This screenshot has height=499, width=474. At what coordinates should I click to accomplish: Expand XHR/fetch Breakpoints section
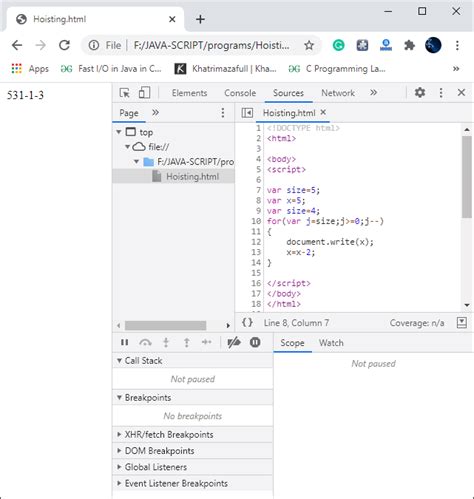193,435
